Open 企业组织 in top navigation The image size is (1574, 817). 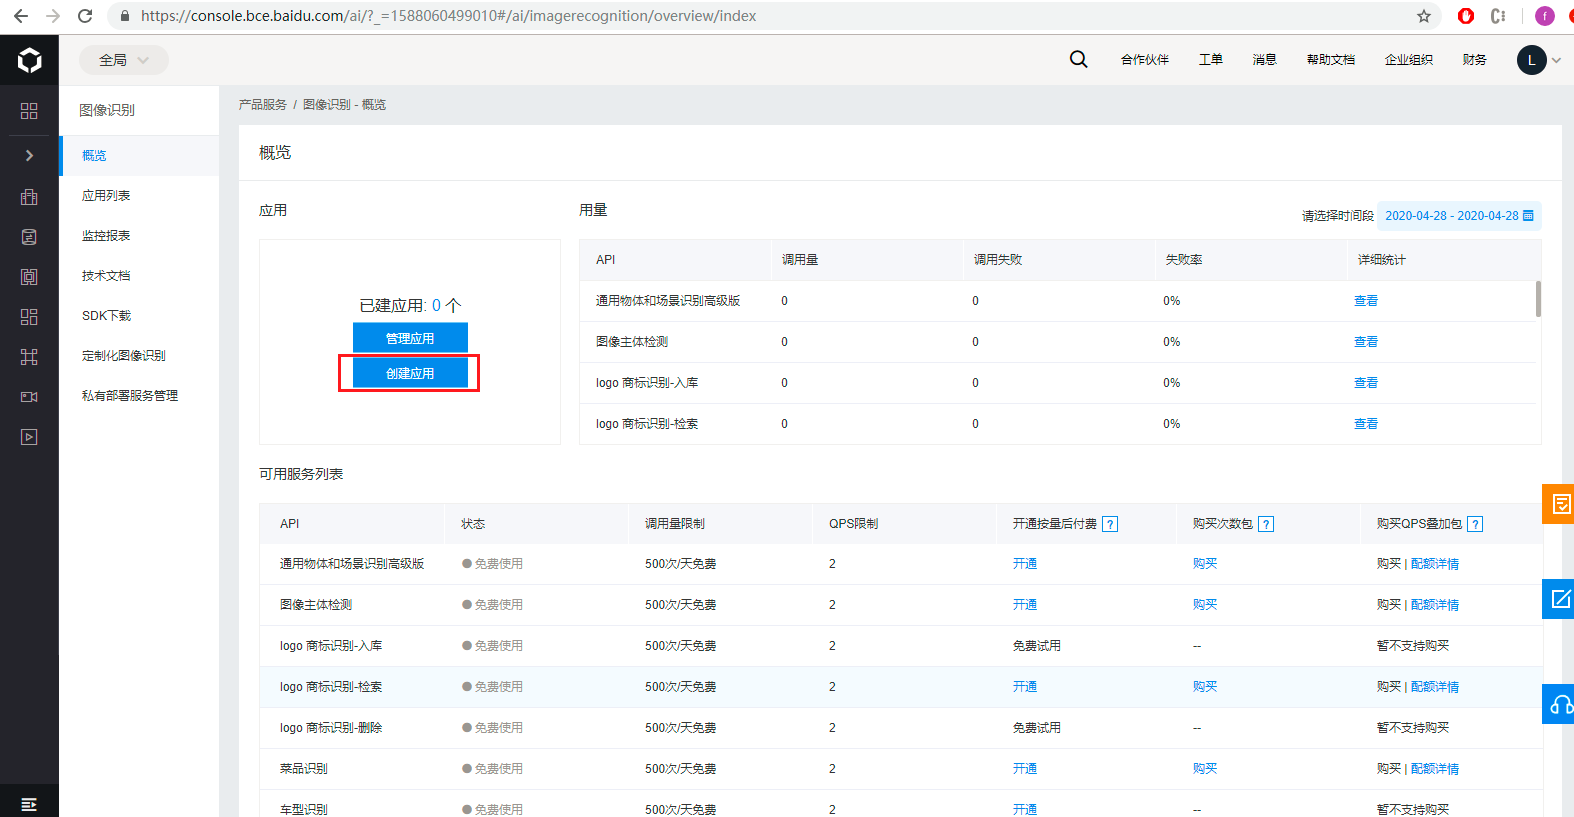1408,60
